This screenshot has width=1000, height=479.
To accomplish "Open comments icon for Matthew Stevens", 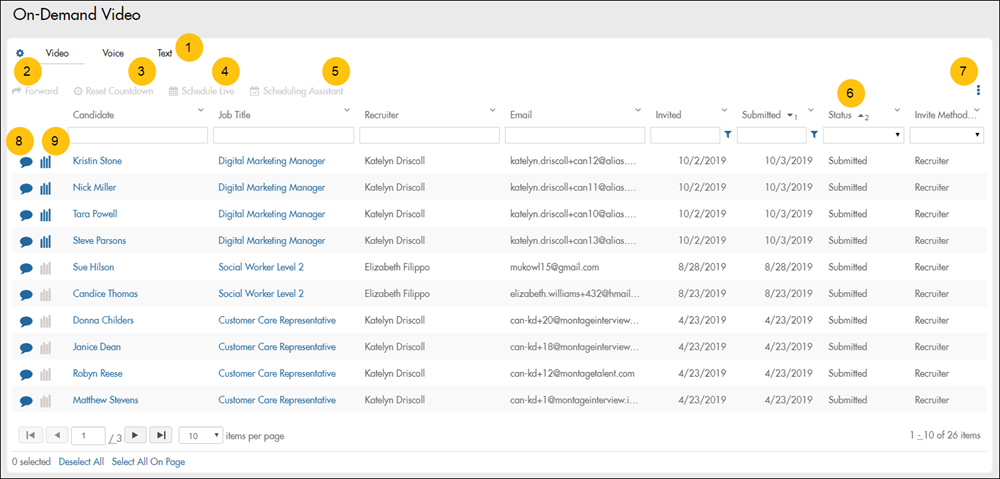I will click(x=25, y=400).
